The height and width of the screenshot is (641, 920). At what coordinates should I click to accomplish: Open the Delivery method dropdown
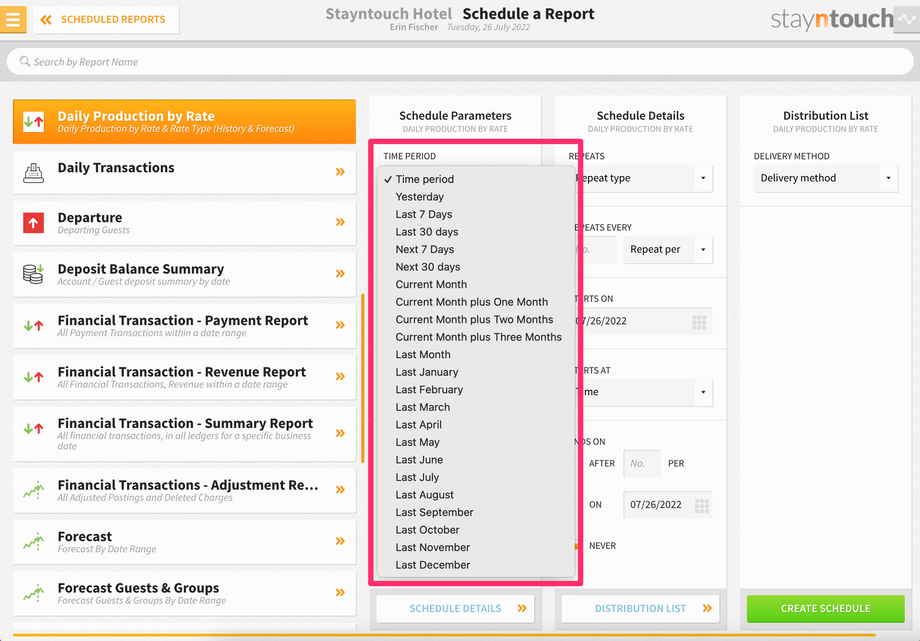826,178
